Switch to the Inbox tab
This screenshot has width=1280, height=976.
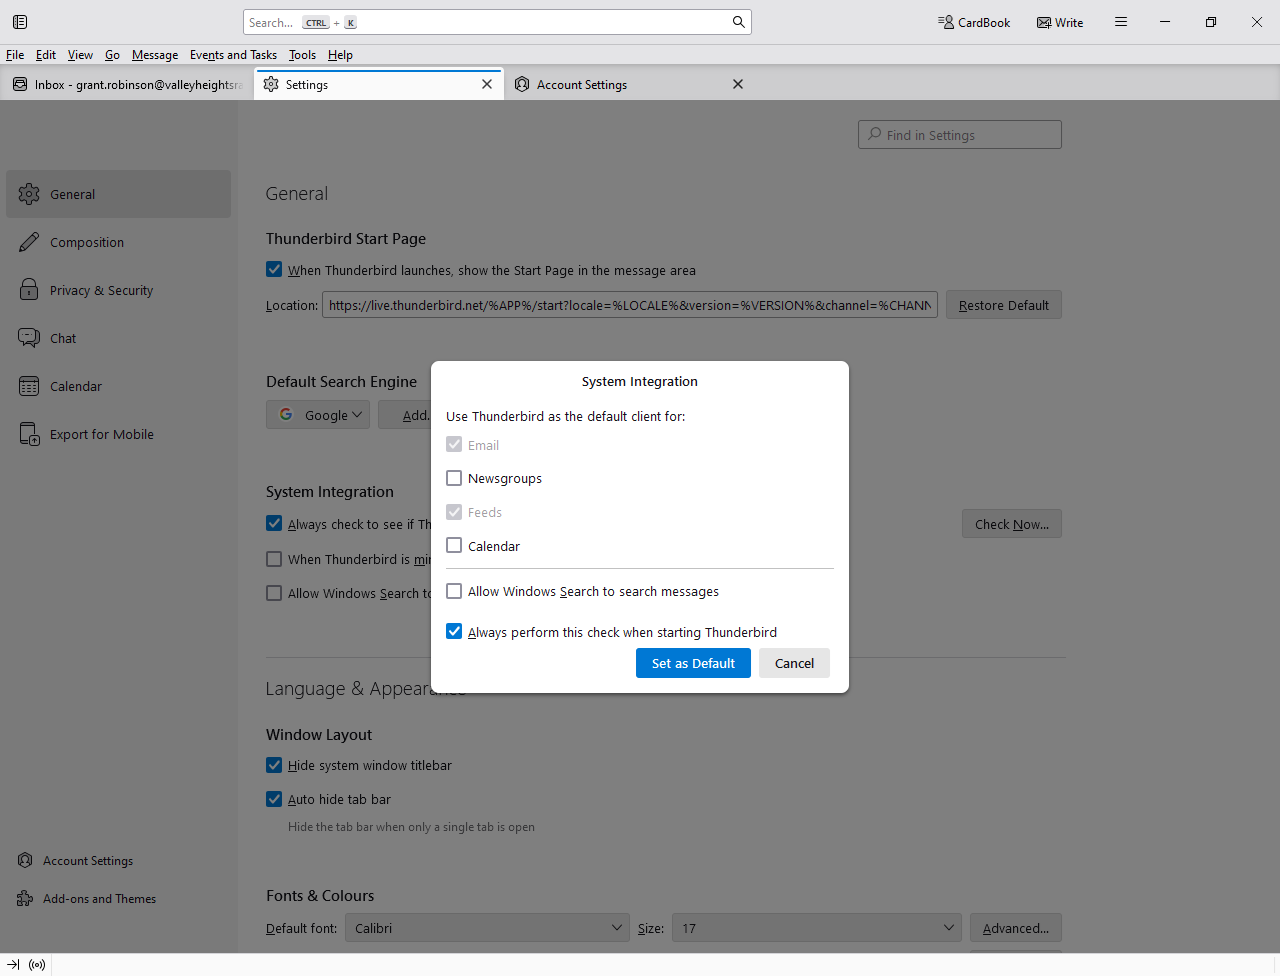pyautogui.click(x=127, y=84)
